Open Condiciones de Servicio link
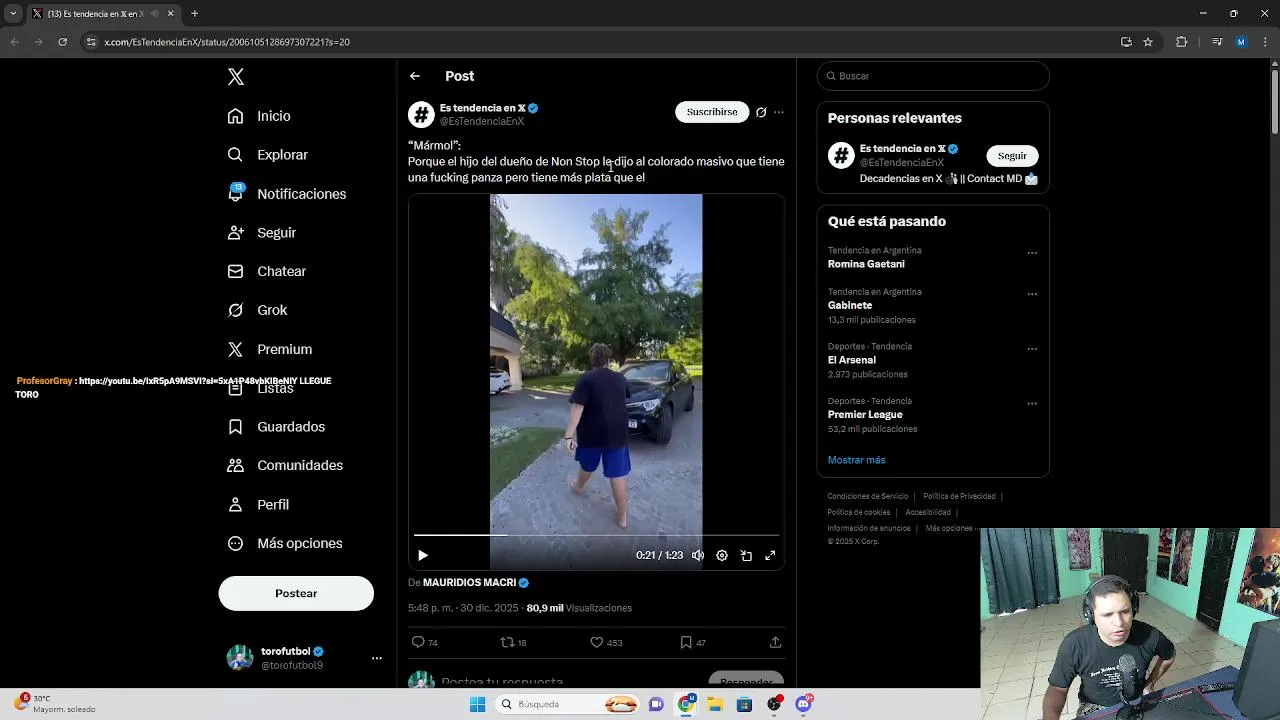Viewport: 1280px width, 720px height. point(868,496)
